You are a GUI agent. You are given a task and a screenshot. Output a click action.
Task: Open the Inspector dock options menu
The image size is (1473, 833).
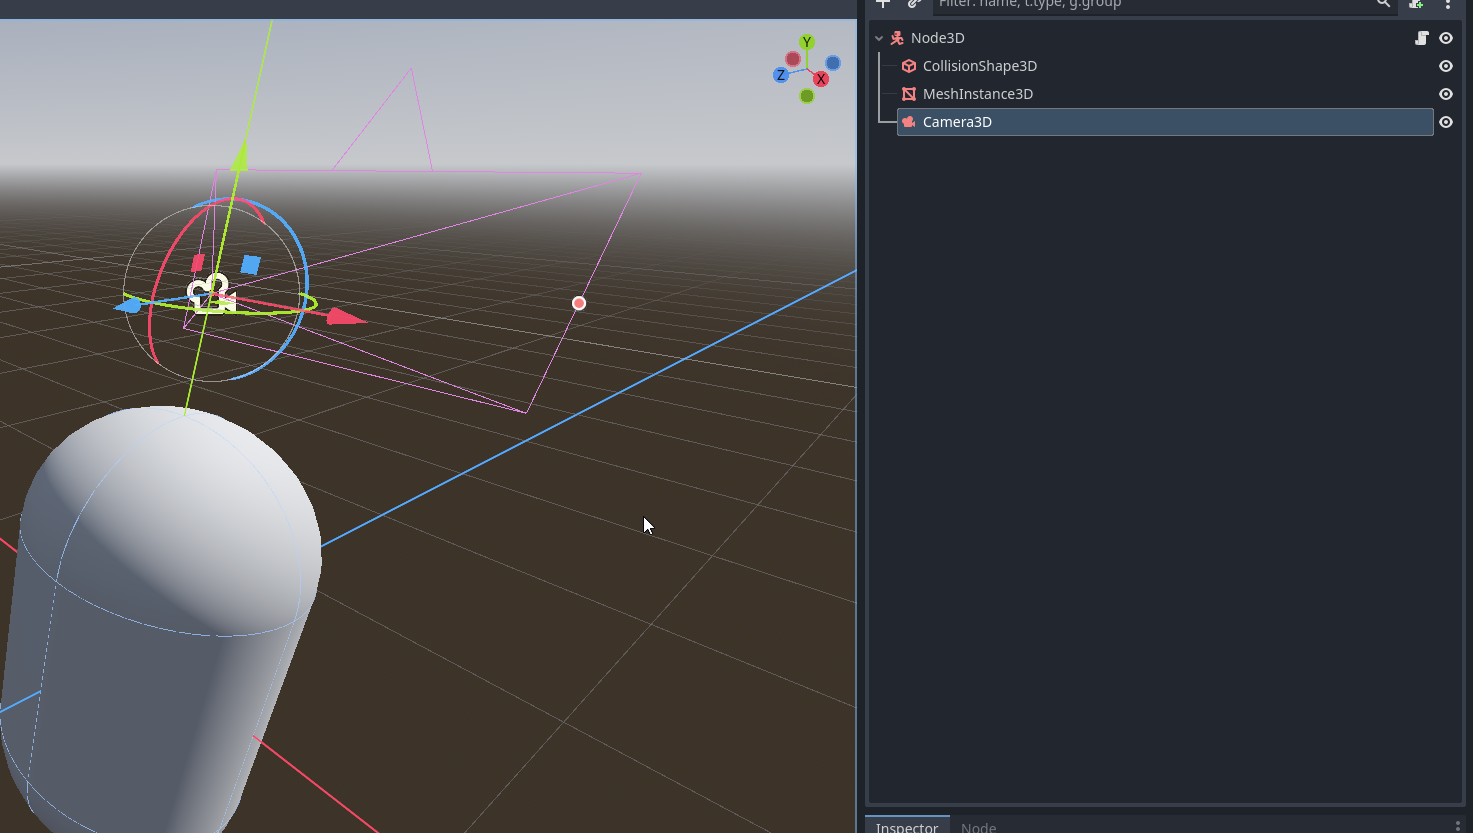point(1458,827)
